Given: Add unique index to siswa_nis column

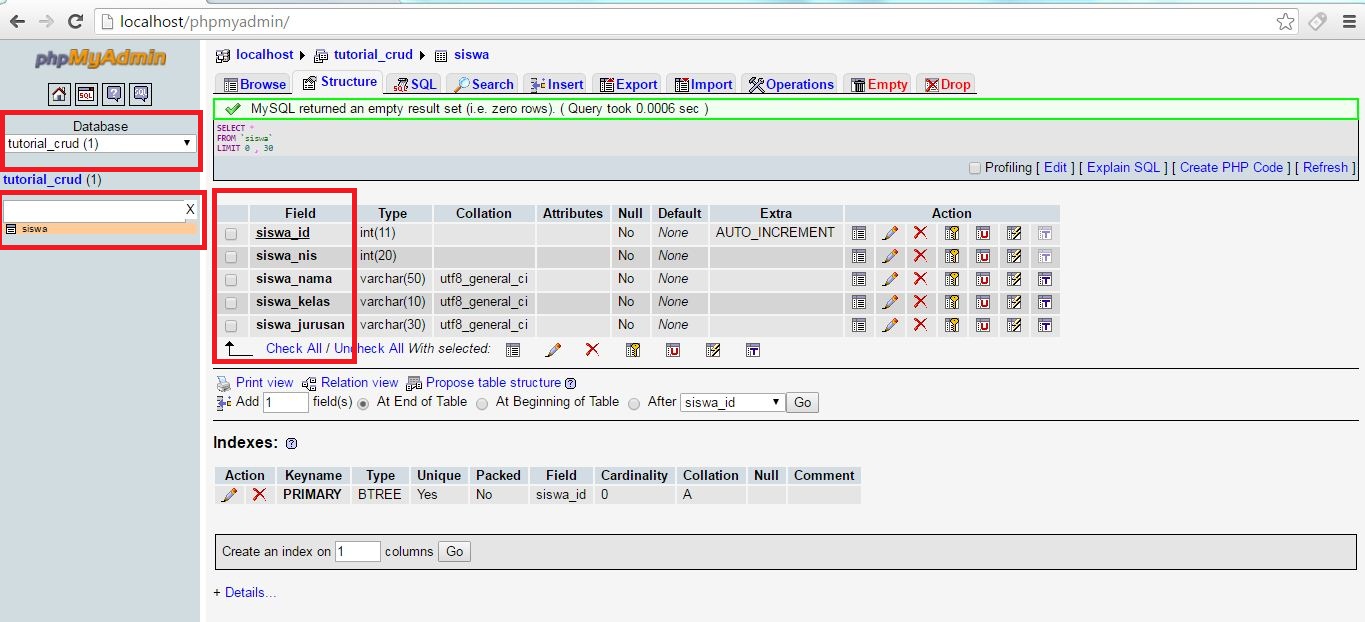Looking at the screenshot, I should point(982,255).
